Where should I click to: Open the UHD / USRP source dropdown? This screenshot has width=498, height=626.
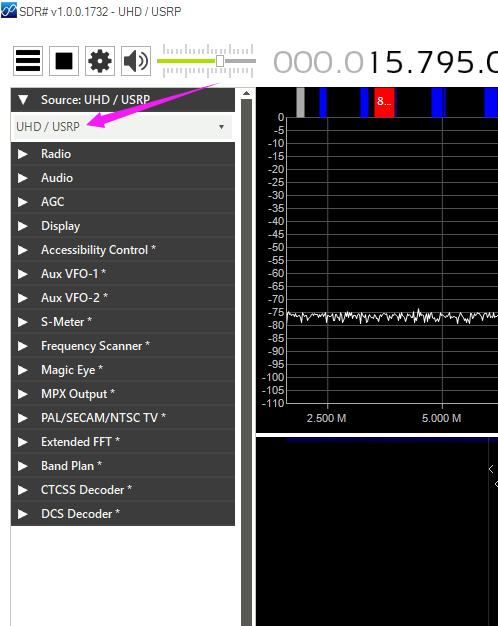(123, 127)
